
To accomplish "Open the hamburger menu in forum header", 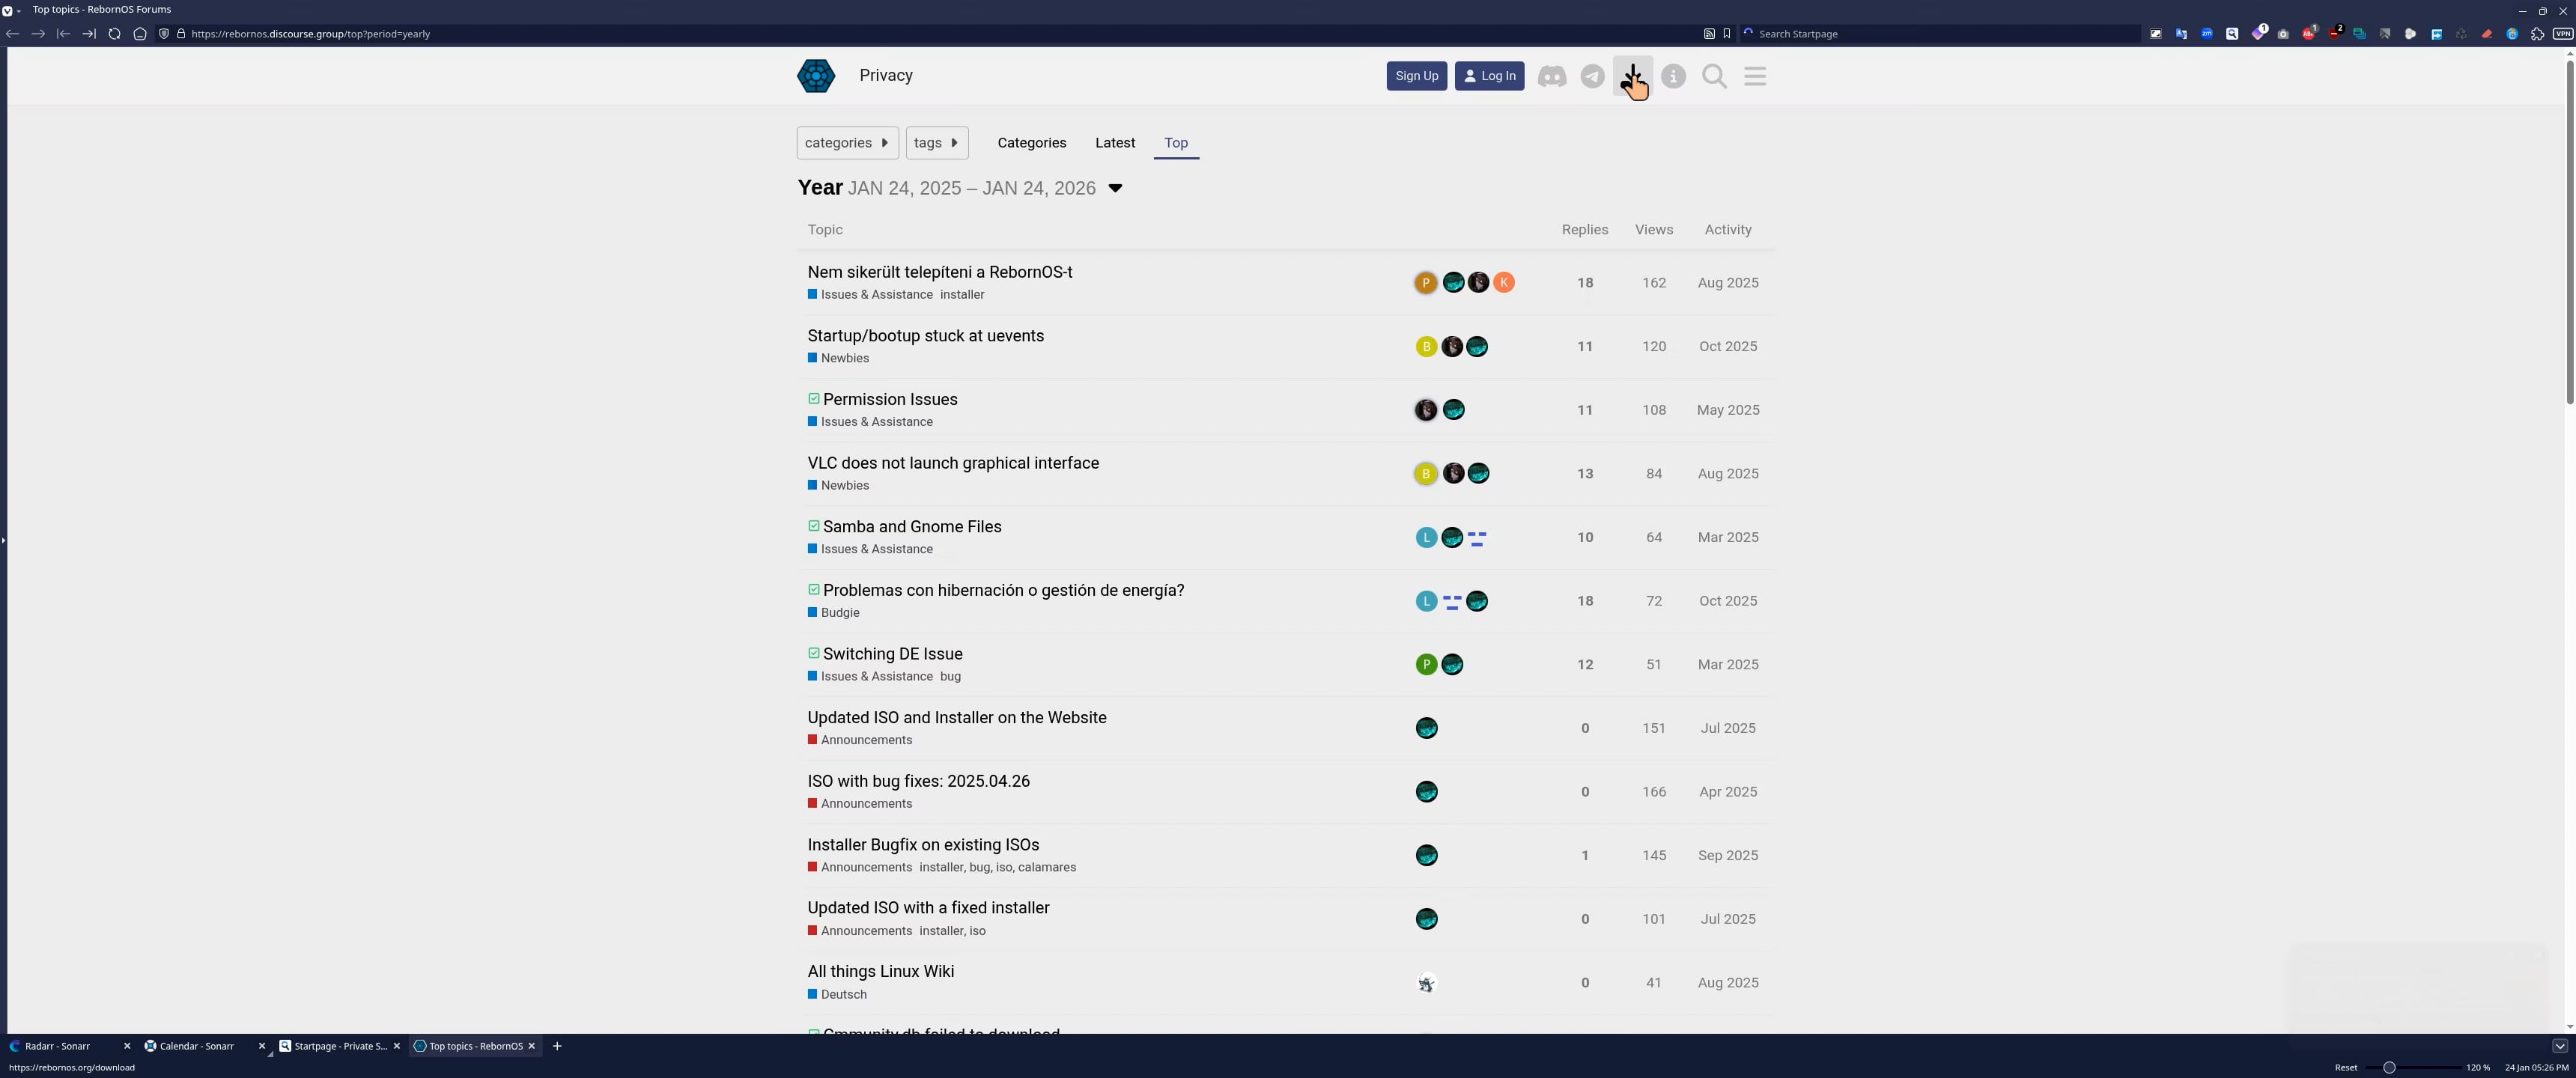I will pyautogui.click(x=1755, y=76).
